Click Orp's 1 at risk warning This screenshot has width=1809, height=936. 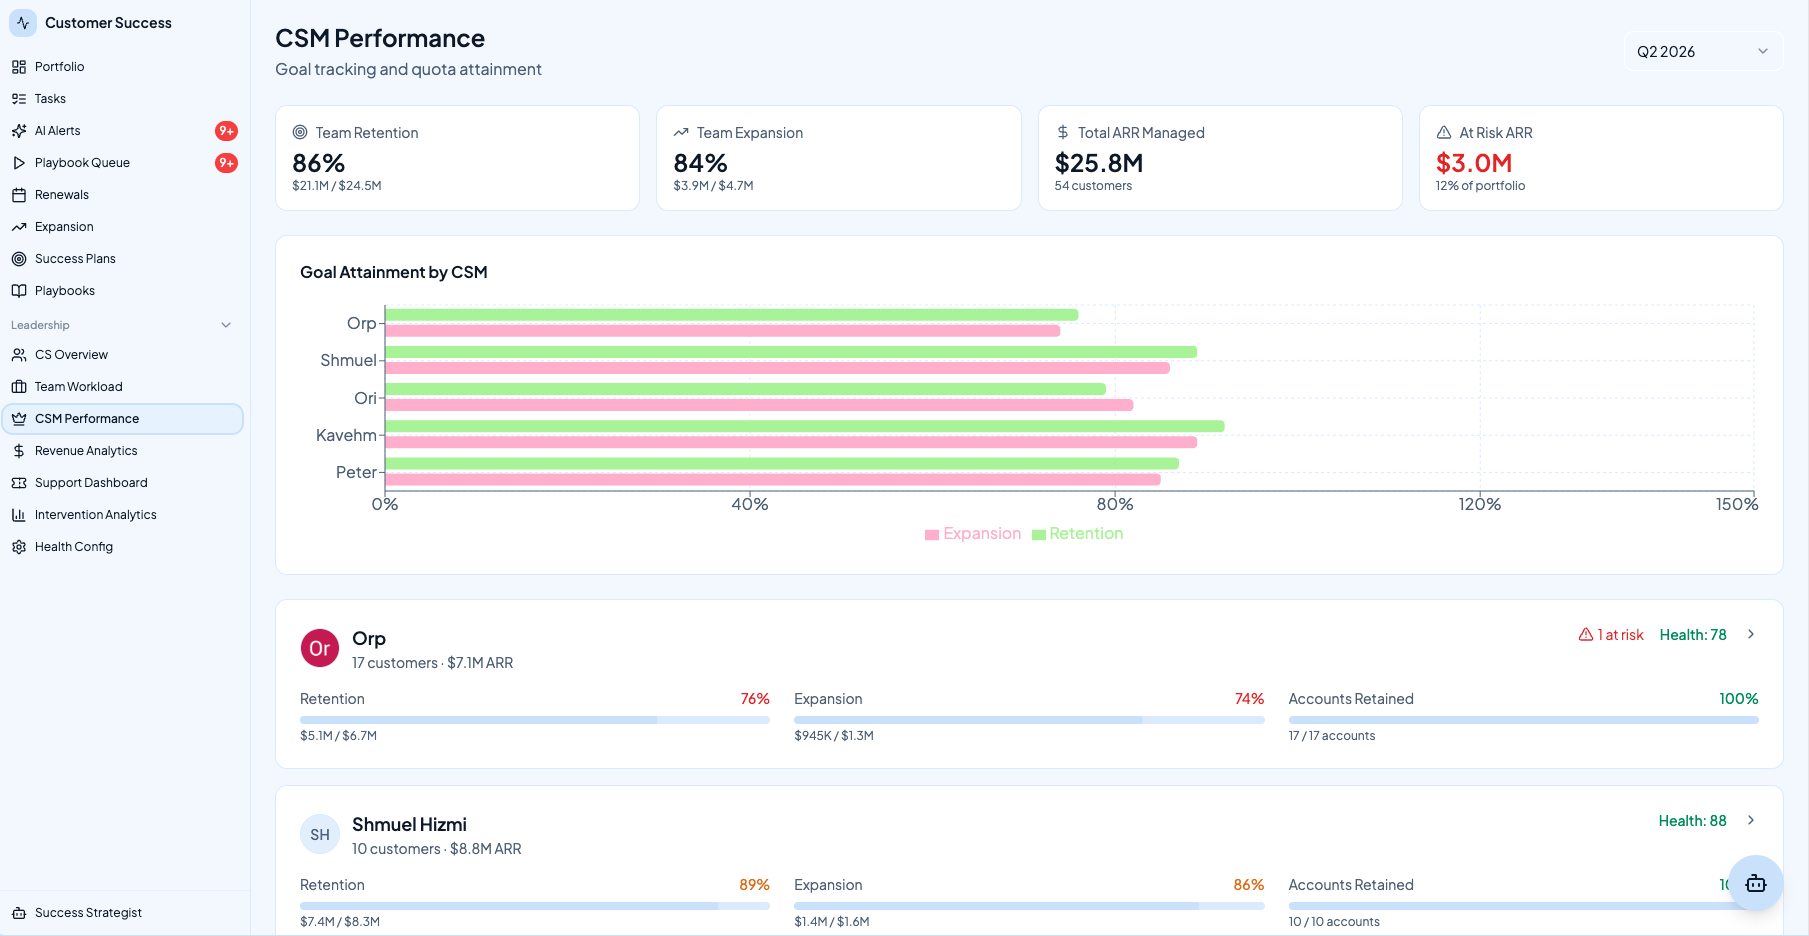pyautogui.click(x=1611, y=635)
